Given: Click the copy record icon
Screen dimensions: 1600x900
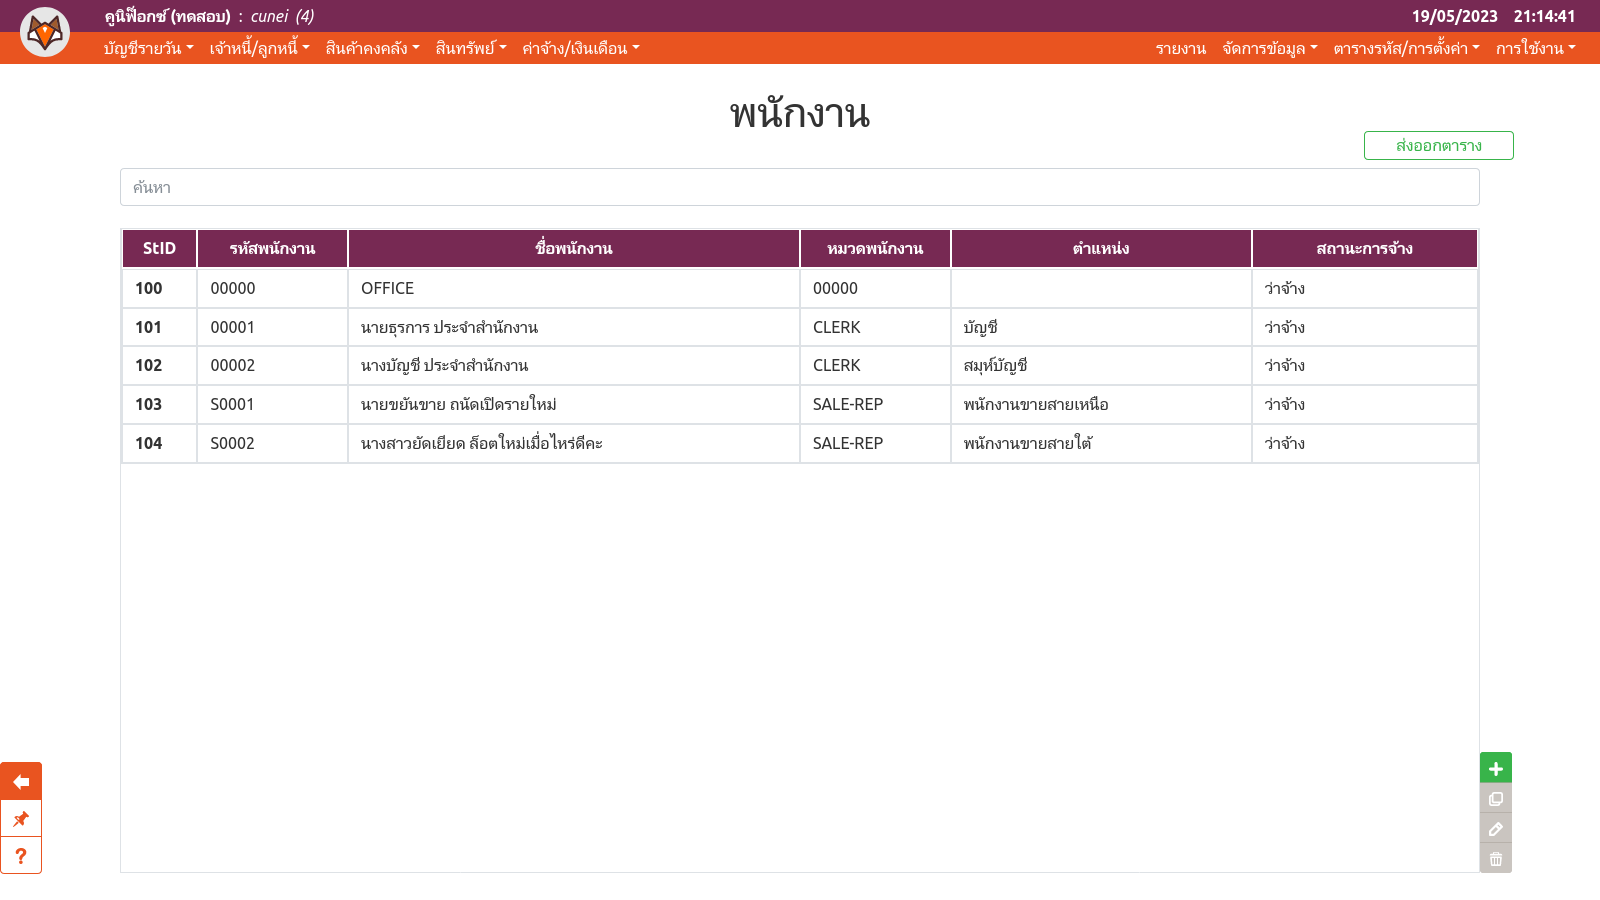Looking at the screenshot, I should coord(1495,799).
